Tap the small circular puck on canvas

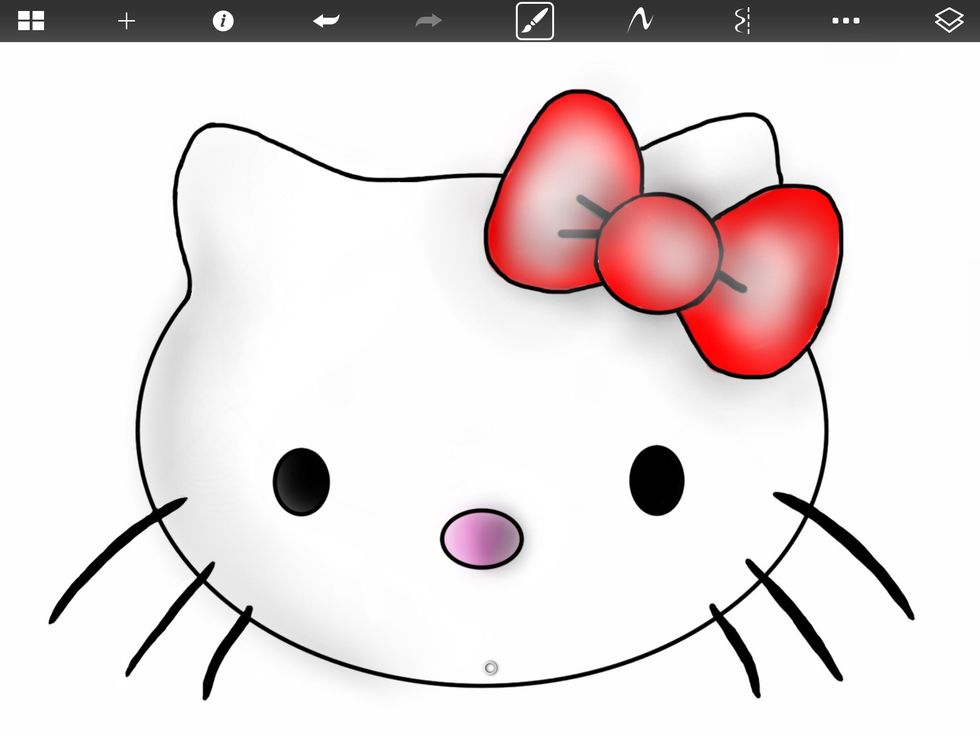point(491,668)
